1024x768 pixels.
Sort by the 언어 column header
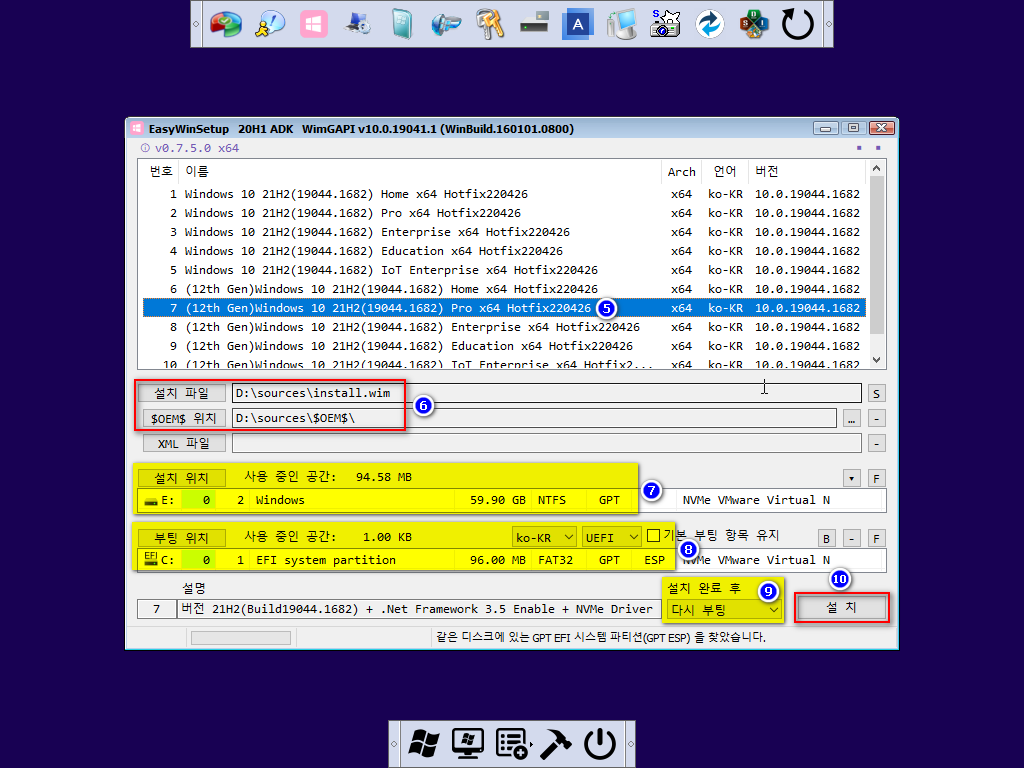tap(724, 171)
